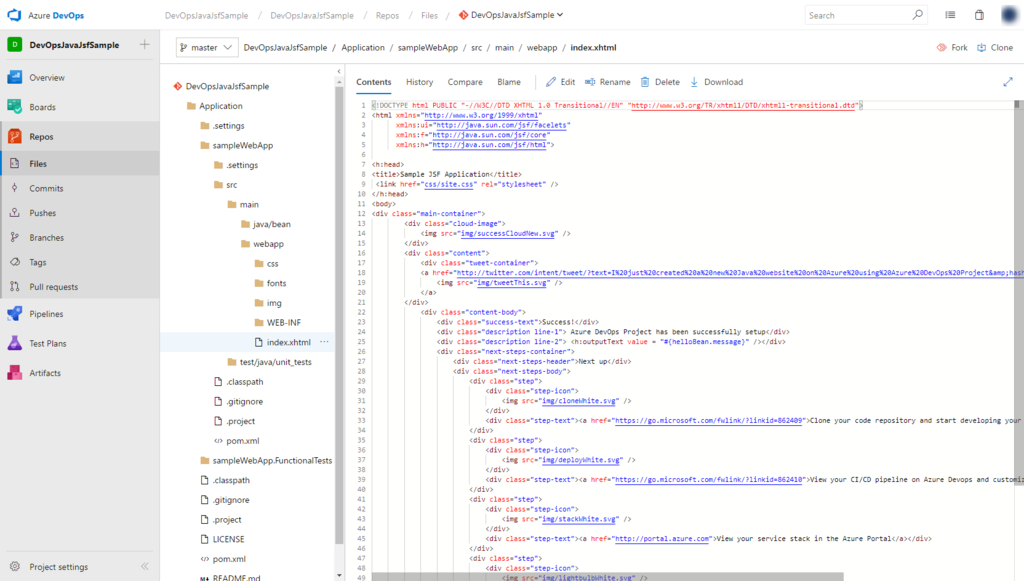Open the Commits page
Screen dimensions: 1024x581
point(46,189)
